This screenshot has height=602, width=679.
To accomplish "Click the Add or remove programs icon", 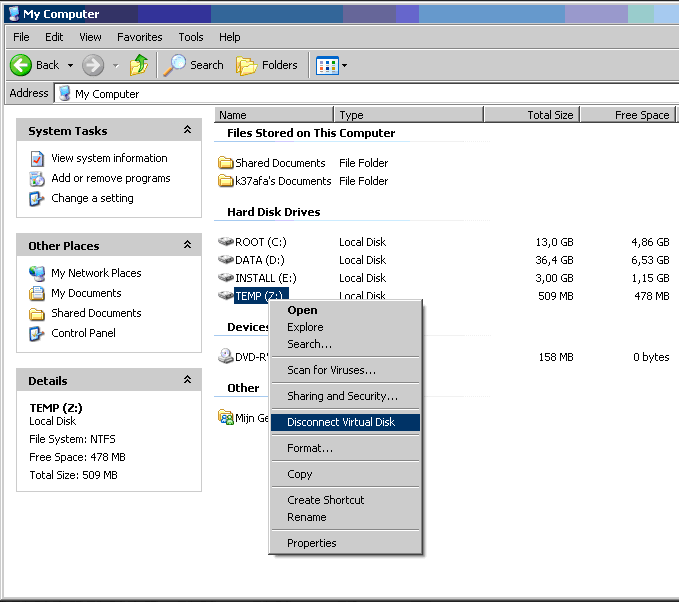I will point(37,178).
